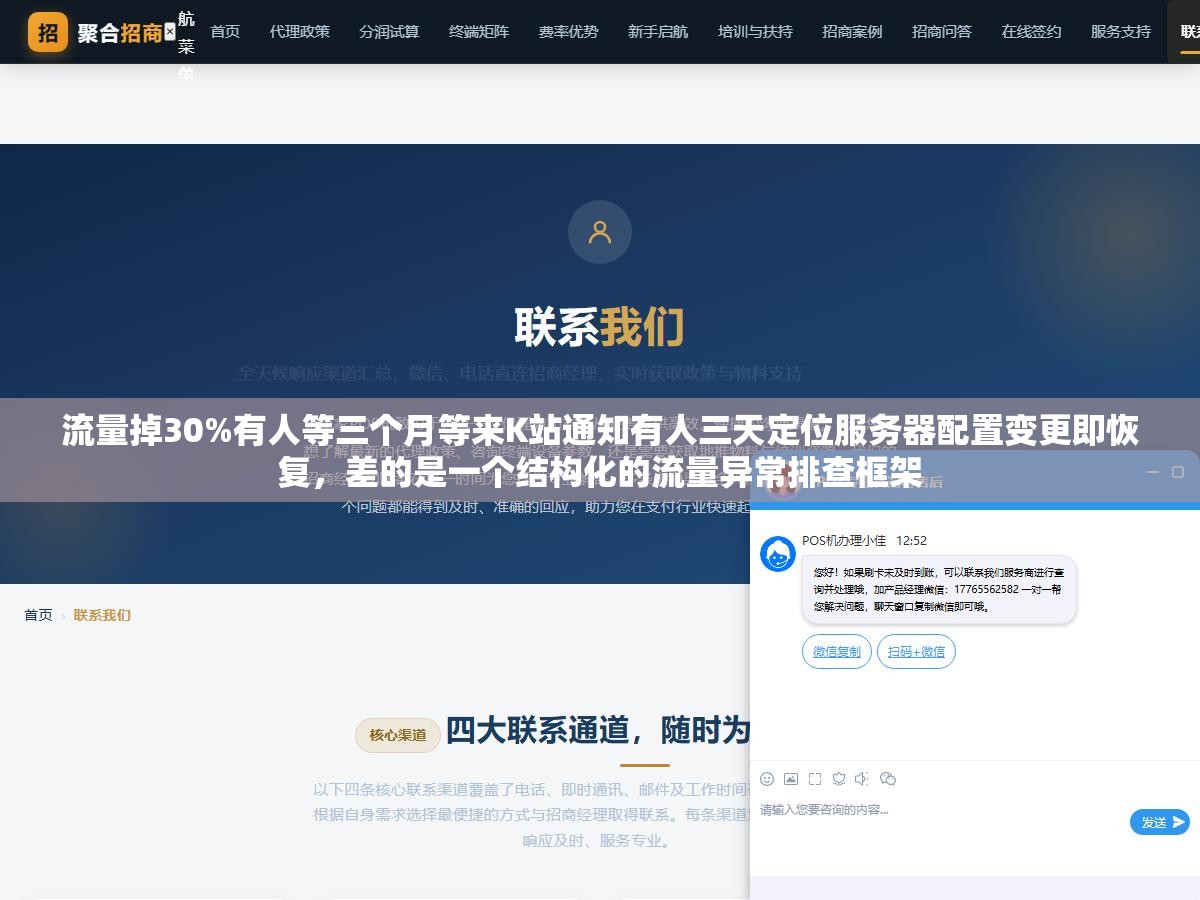Image resolution: width=1200 pixels, height=900 pixels.
Task: Open 服务支持 in the navigation bar
Action: [x=1121, y=32]
